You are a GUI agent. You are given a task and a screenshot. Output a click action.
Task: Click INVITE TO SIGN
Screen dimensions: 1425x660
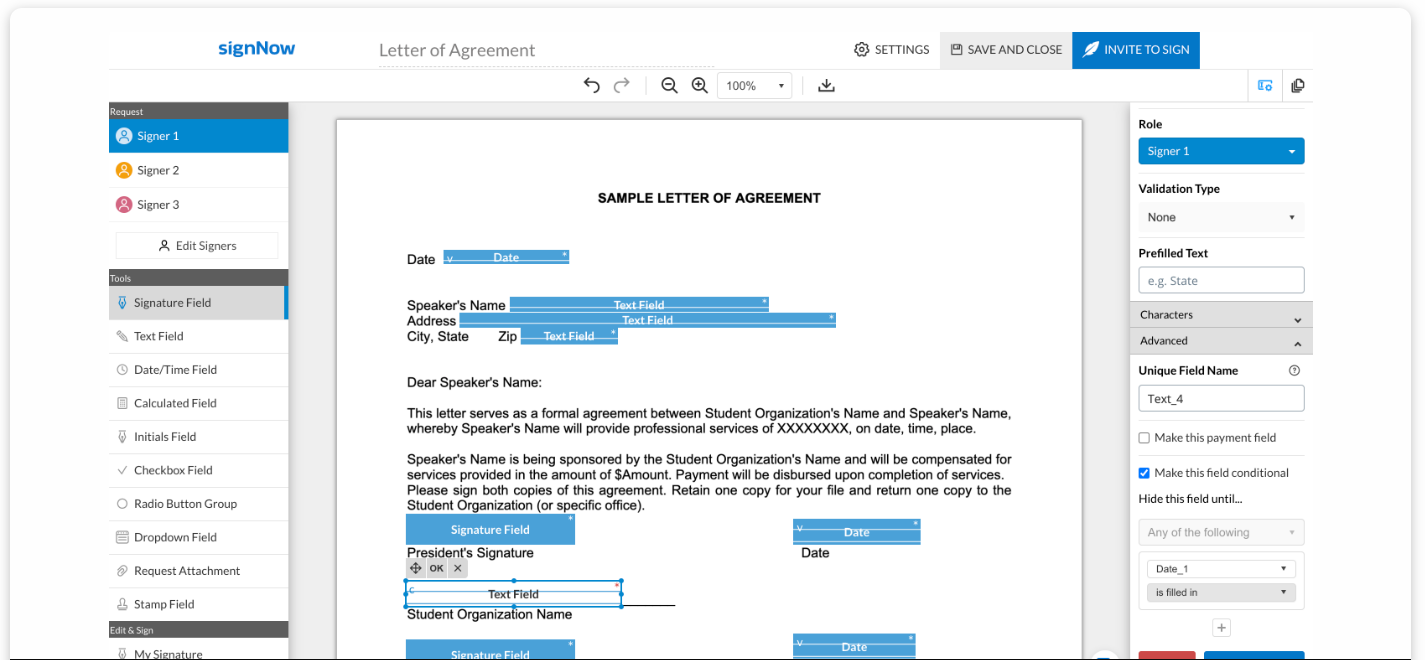tap(1136, 50)
